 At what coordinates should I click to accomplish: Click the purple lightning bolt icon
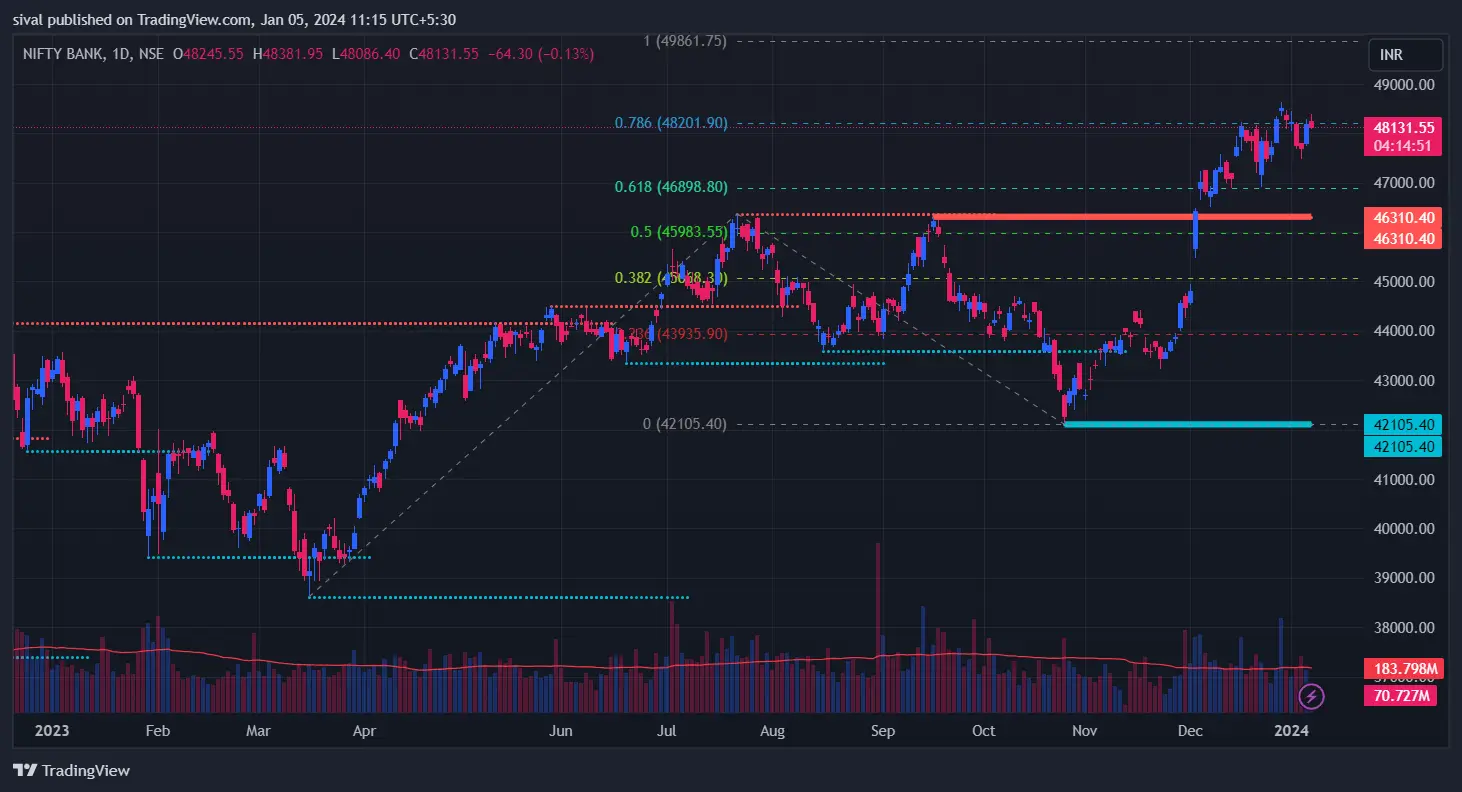1311,696
